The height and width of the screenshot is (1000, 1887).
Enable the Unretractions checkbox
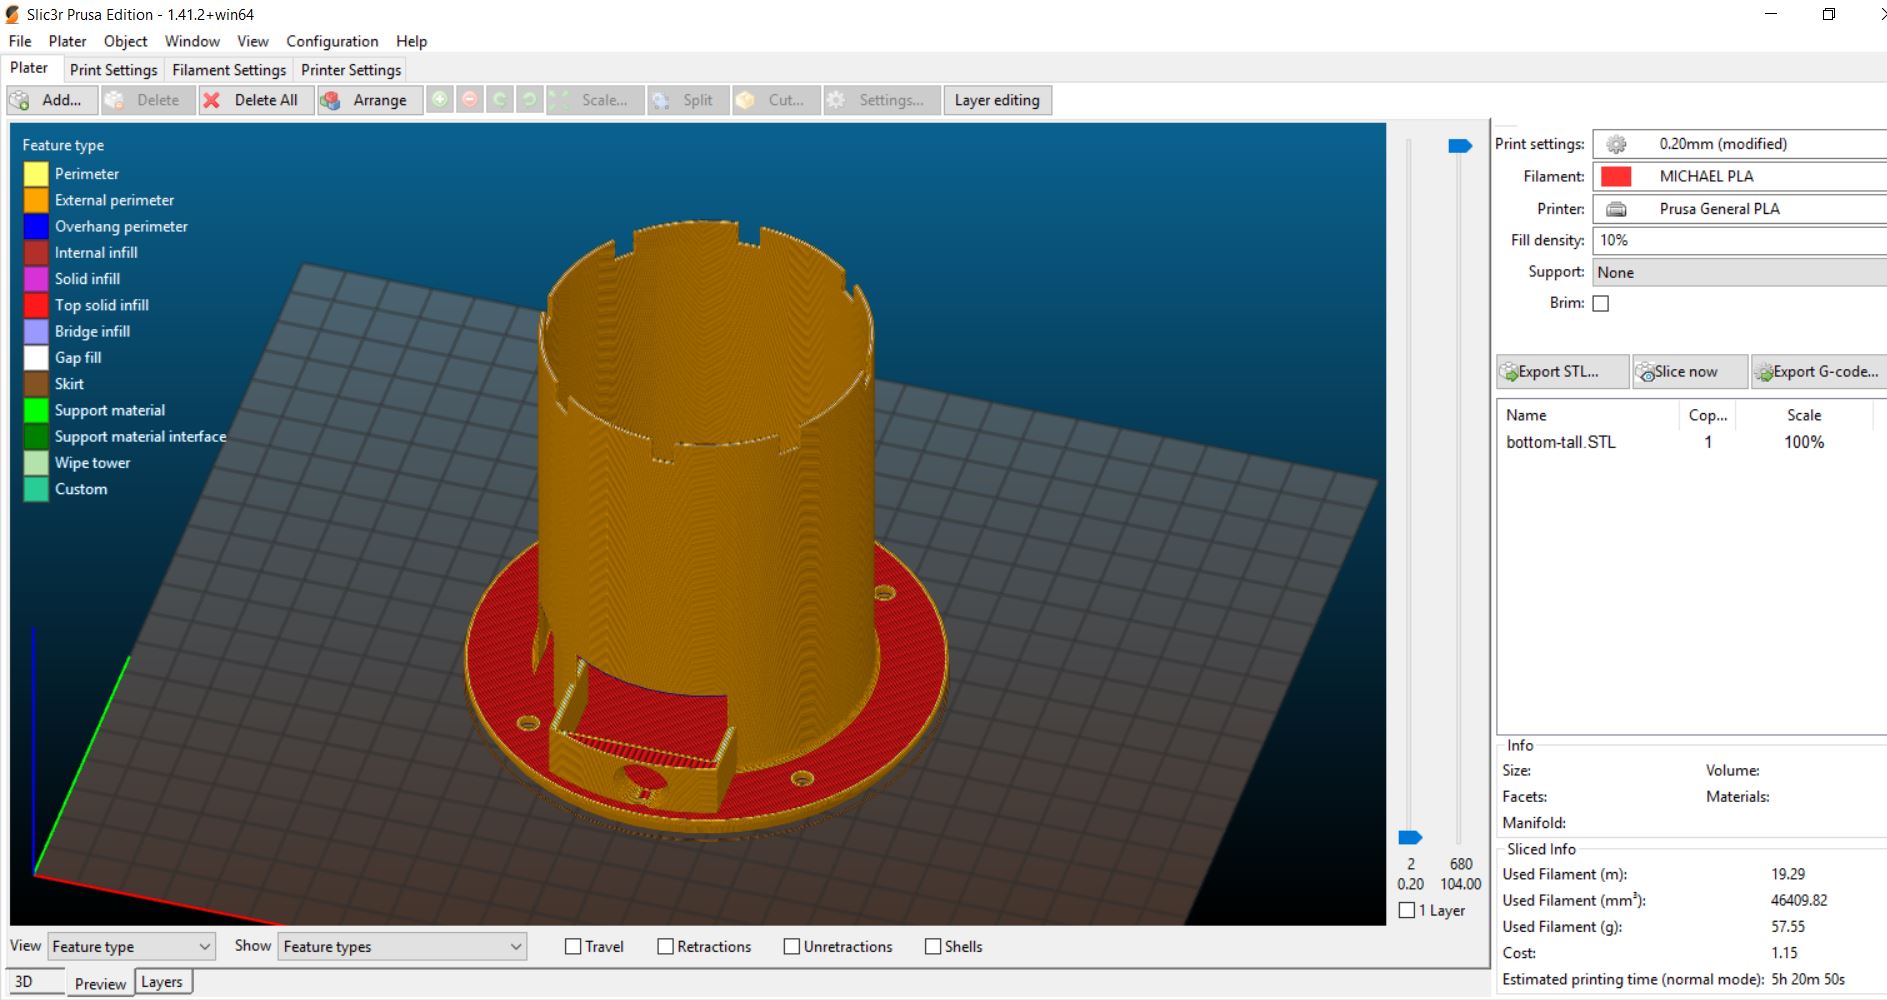click(792, 947)
